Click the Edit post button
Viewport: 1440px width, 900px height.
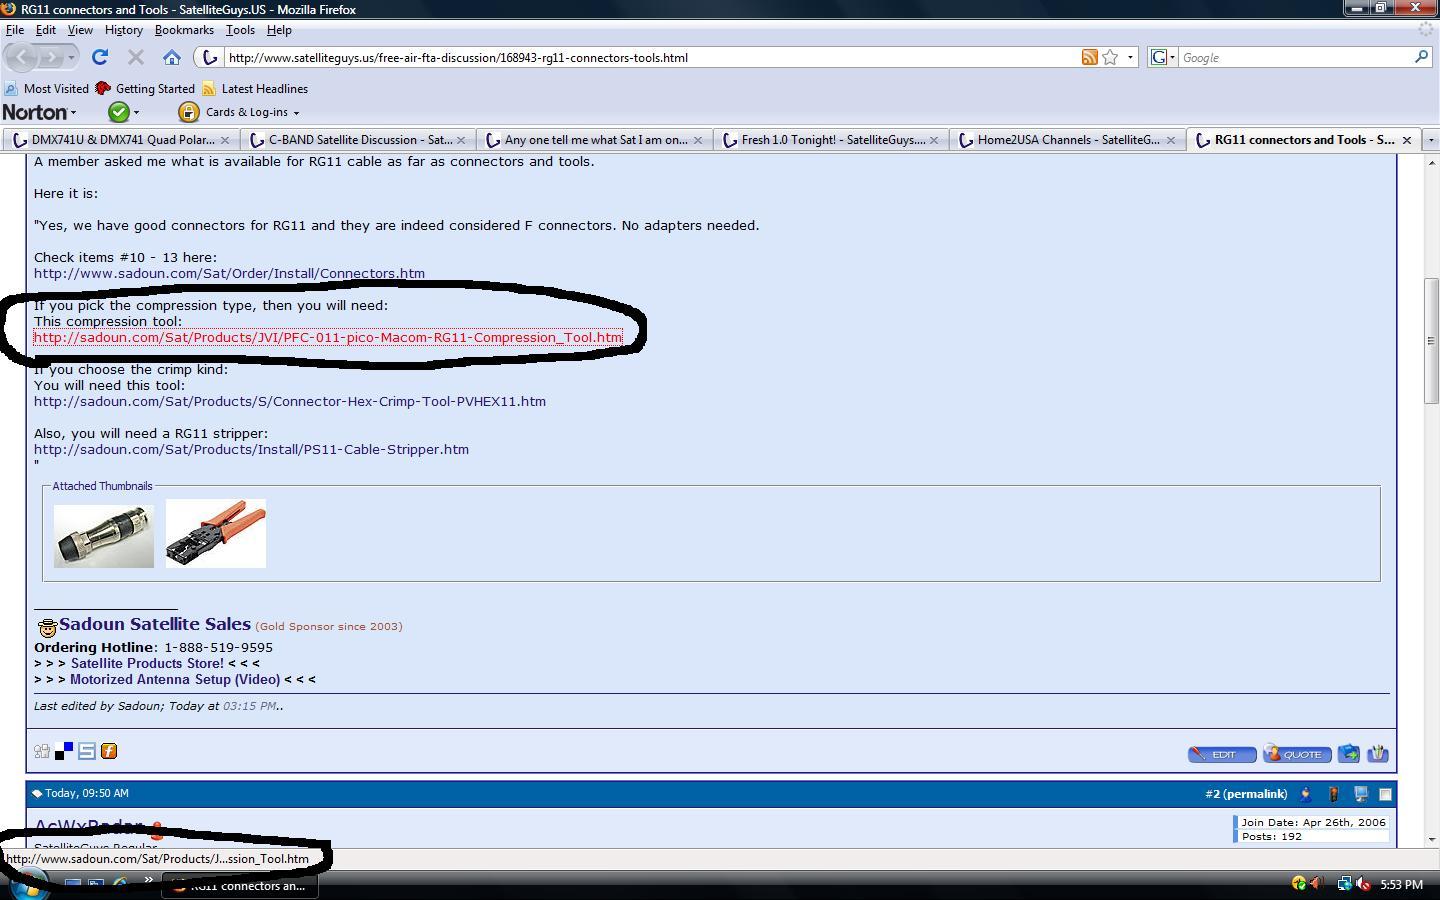tap(1222, 754)
